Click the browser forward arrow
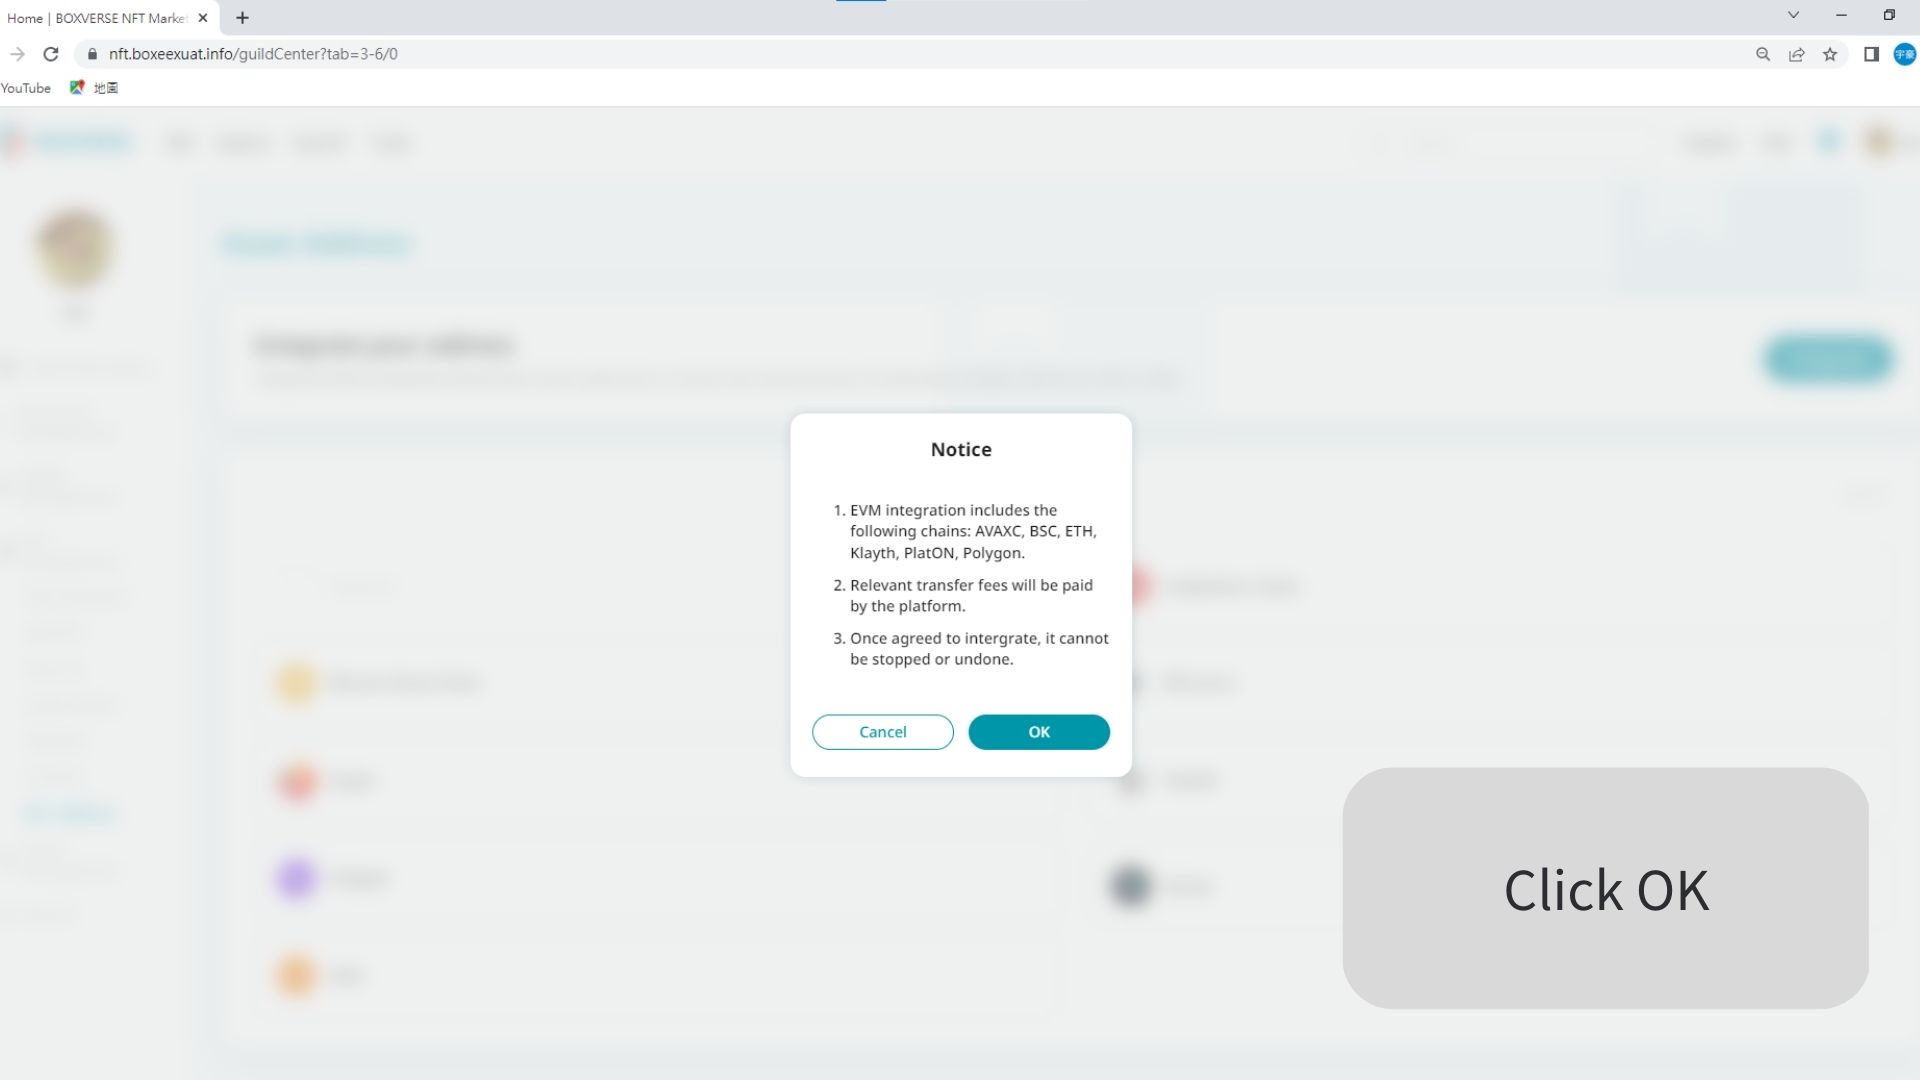 (x=18, y=54)
